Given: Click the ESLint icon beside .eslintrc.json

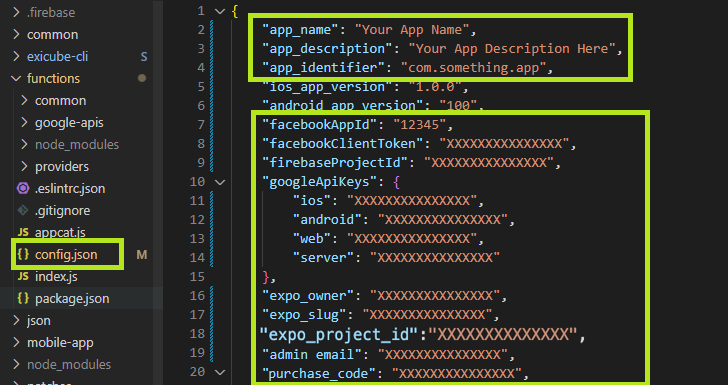Looking at the screenshot, I should (x=23, y=189).
